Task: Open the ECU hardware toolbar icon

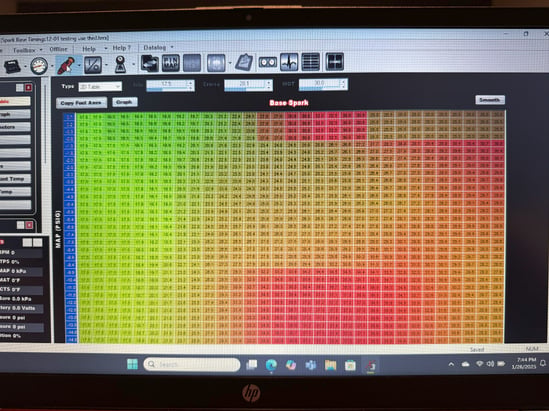Action: point(12,66)
